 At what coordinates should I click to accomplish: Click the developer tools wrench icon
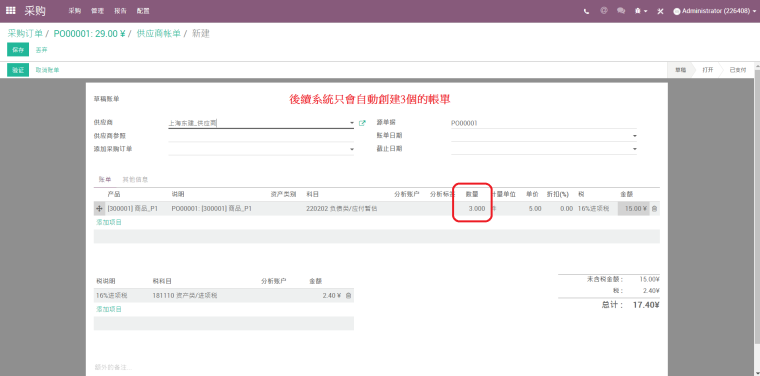[x=660, y=11]
